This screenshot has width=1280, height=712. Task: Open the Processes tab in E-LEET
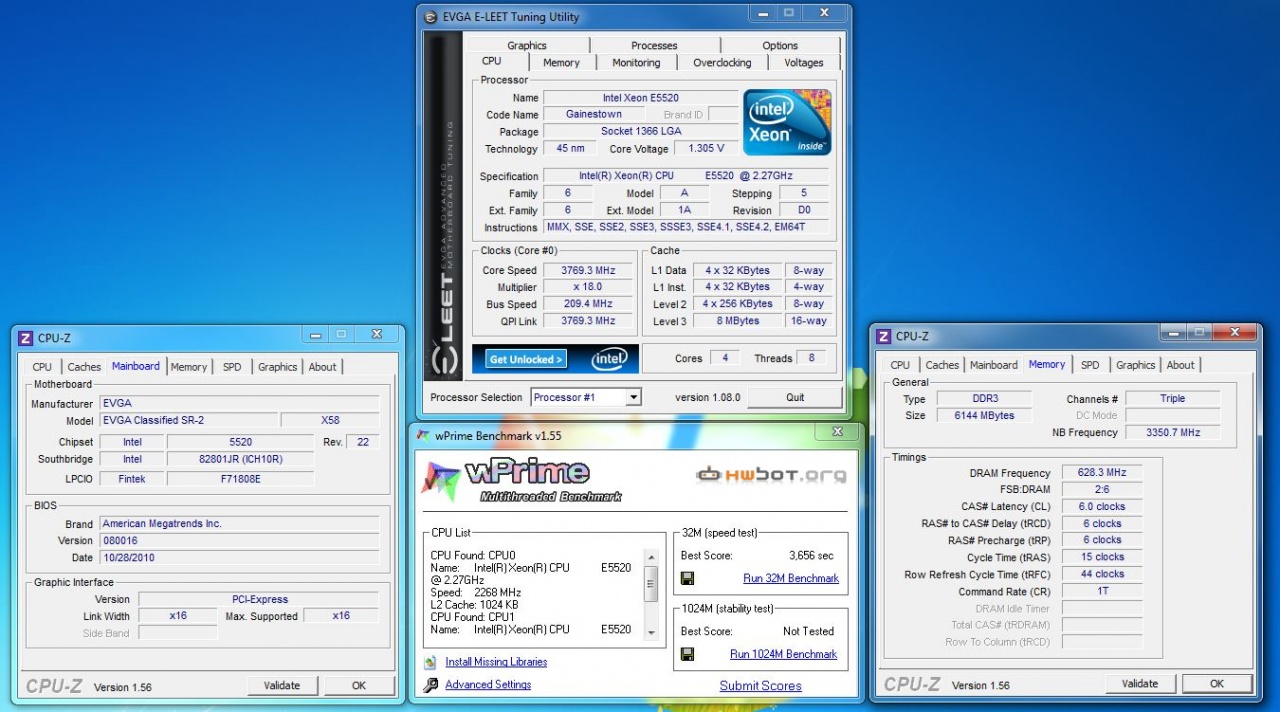pos(654,45)
